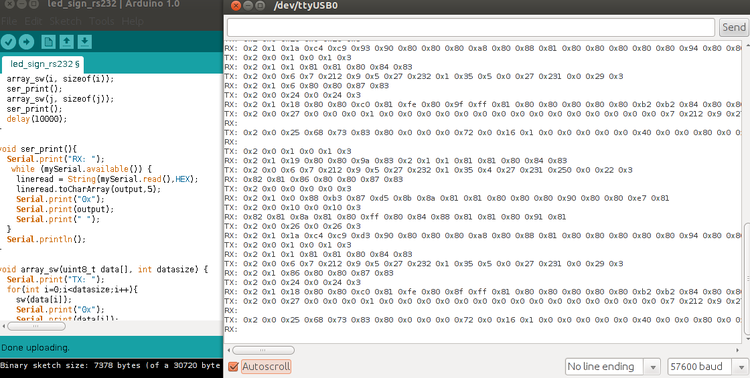Click the 'void ser_print(){' code line

click(x=38, y=149)
